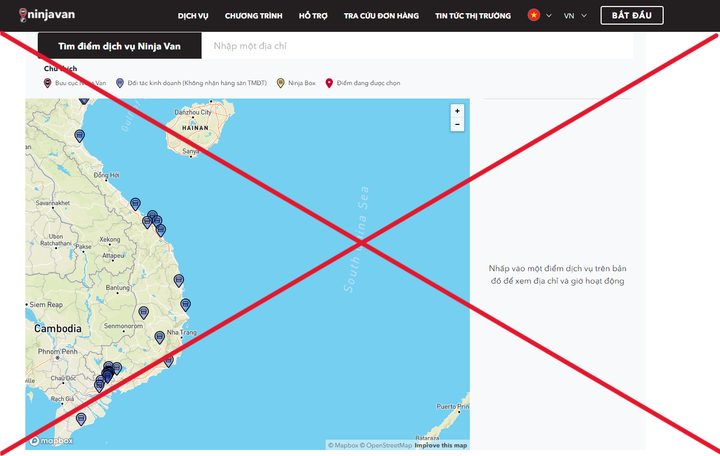Click 'Tìm điểm dịch vụ Ninja Van' button
Viewport: 720px width, 456px height.
click(119, 46)
